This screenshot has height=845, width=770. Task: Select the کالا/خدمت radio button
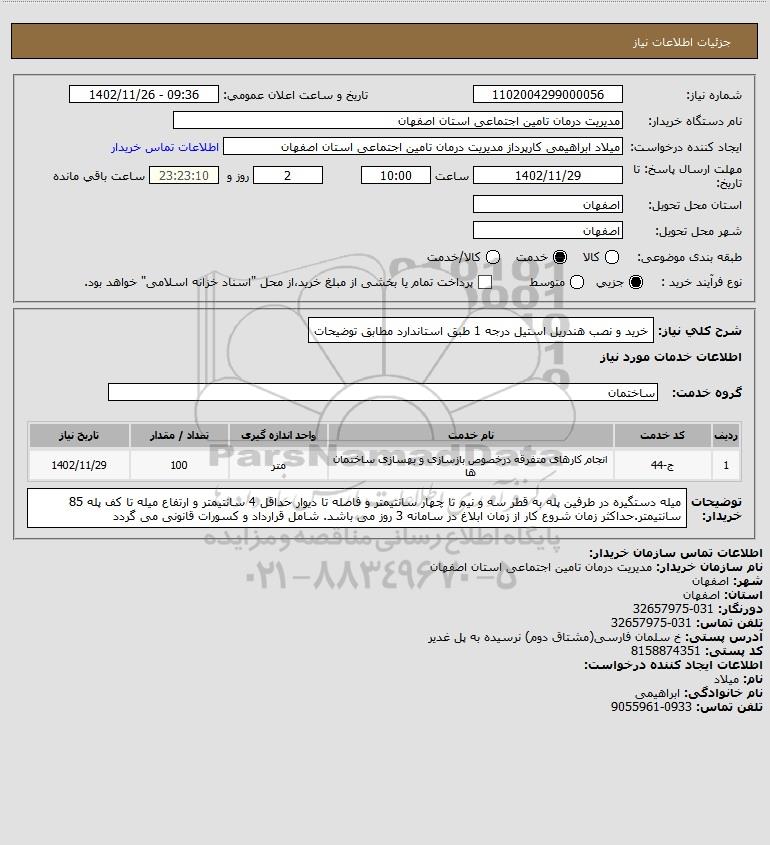click(492, 258)
